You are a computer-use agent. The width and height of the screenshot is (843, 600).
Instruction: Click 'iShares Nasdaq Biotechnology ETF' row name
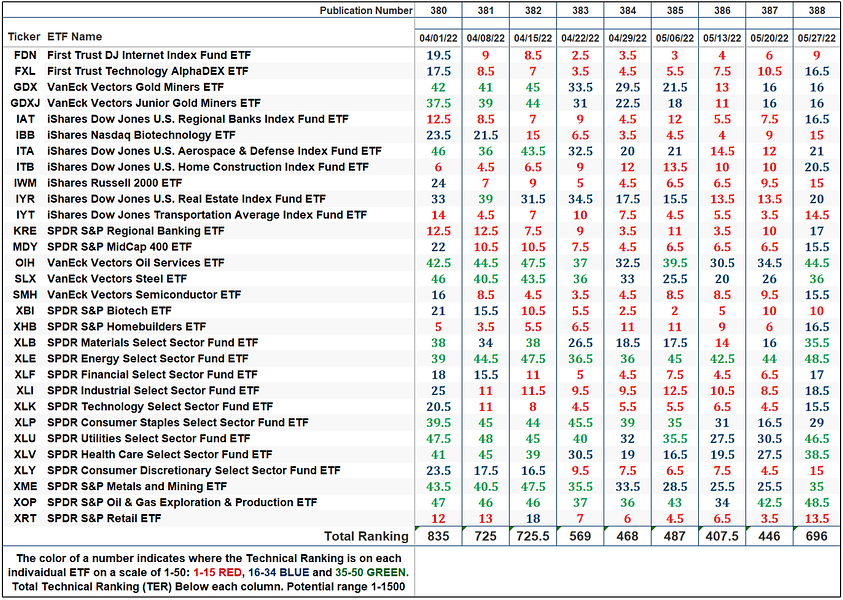pyautogui.click(x=141, y=135)
